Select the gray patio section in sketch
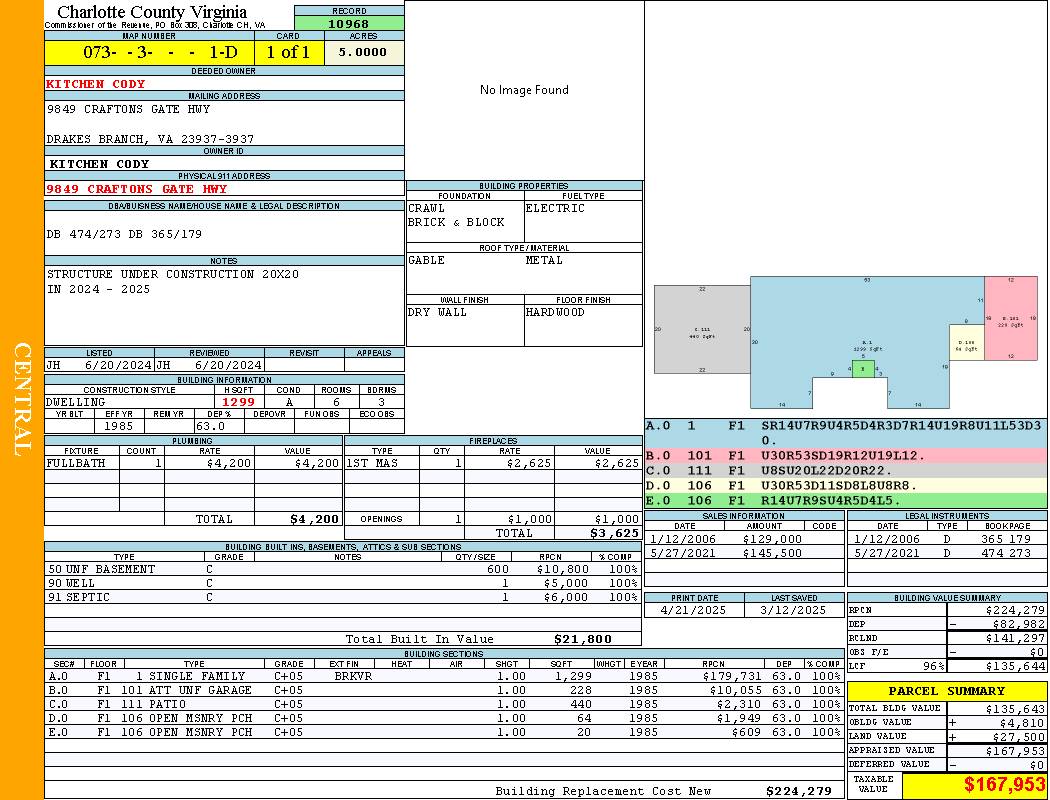Screen dimensions: 1050x800 [702, 329]
